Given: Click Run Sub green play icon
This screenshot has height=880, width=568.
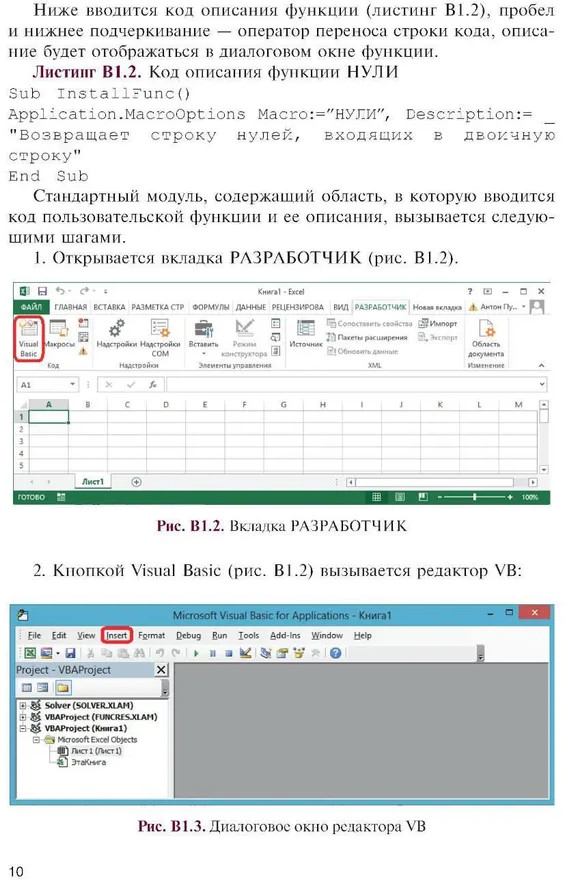Looking at the screenshot, I should [x=196, y=653].
